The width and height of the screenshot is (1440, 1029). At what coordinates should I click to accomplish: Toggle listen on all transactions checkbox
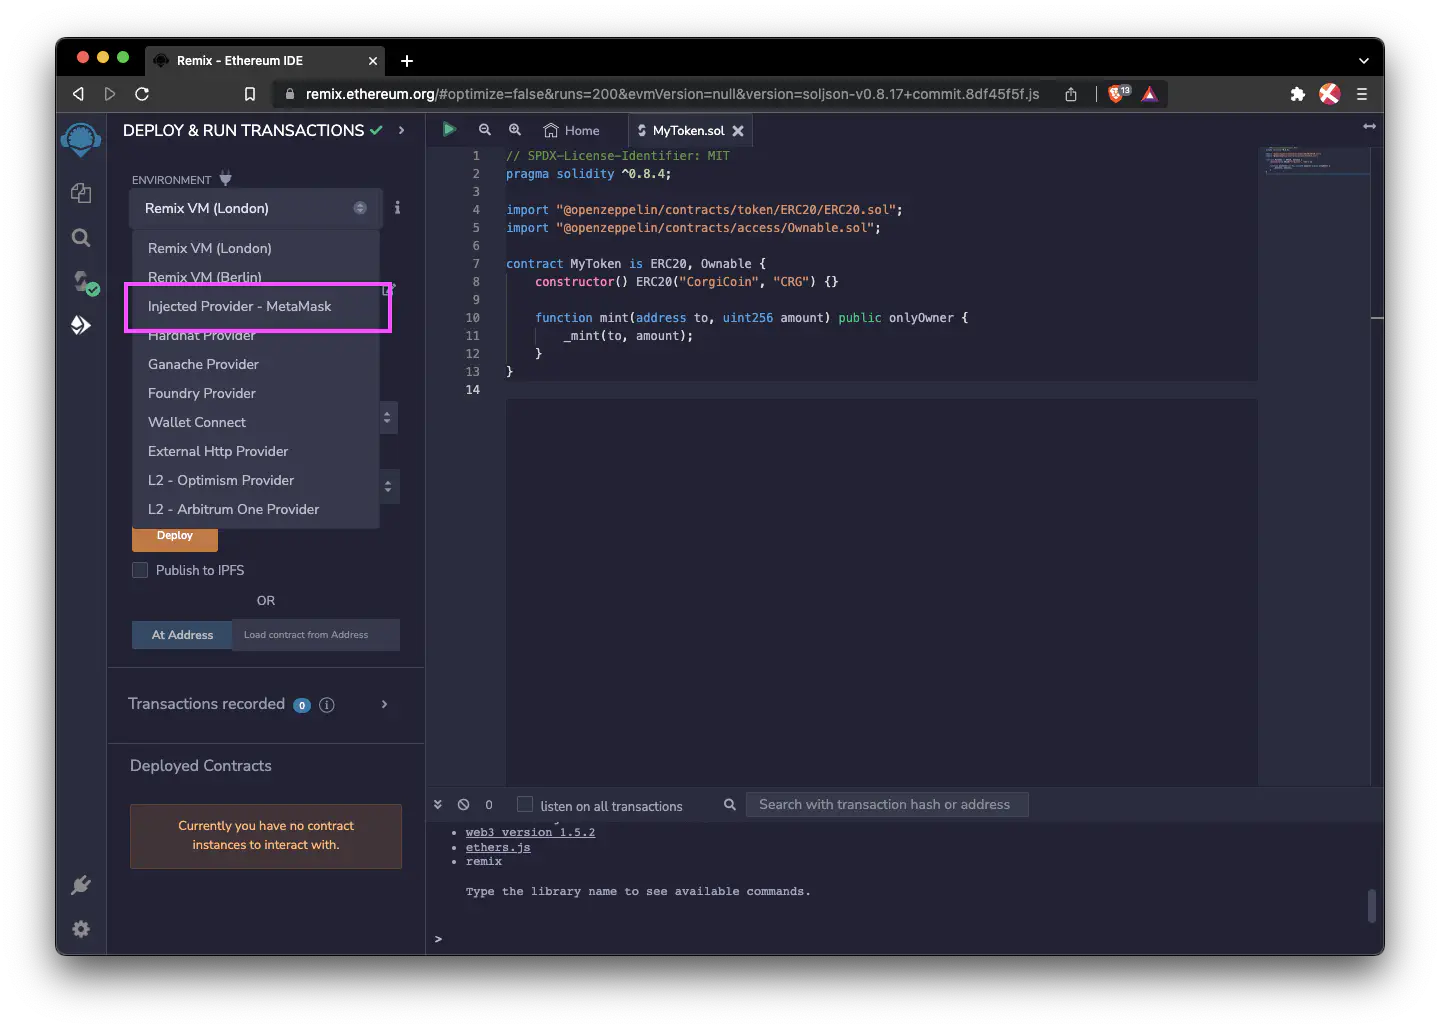[525, 804]
